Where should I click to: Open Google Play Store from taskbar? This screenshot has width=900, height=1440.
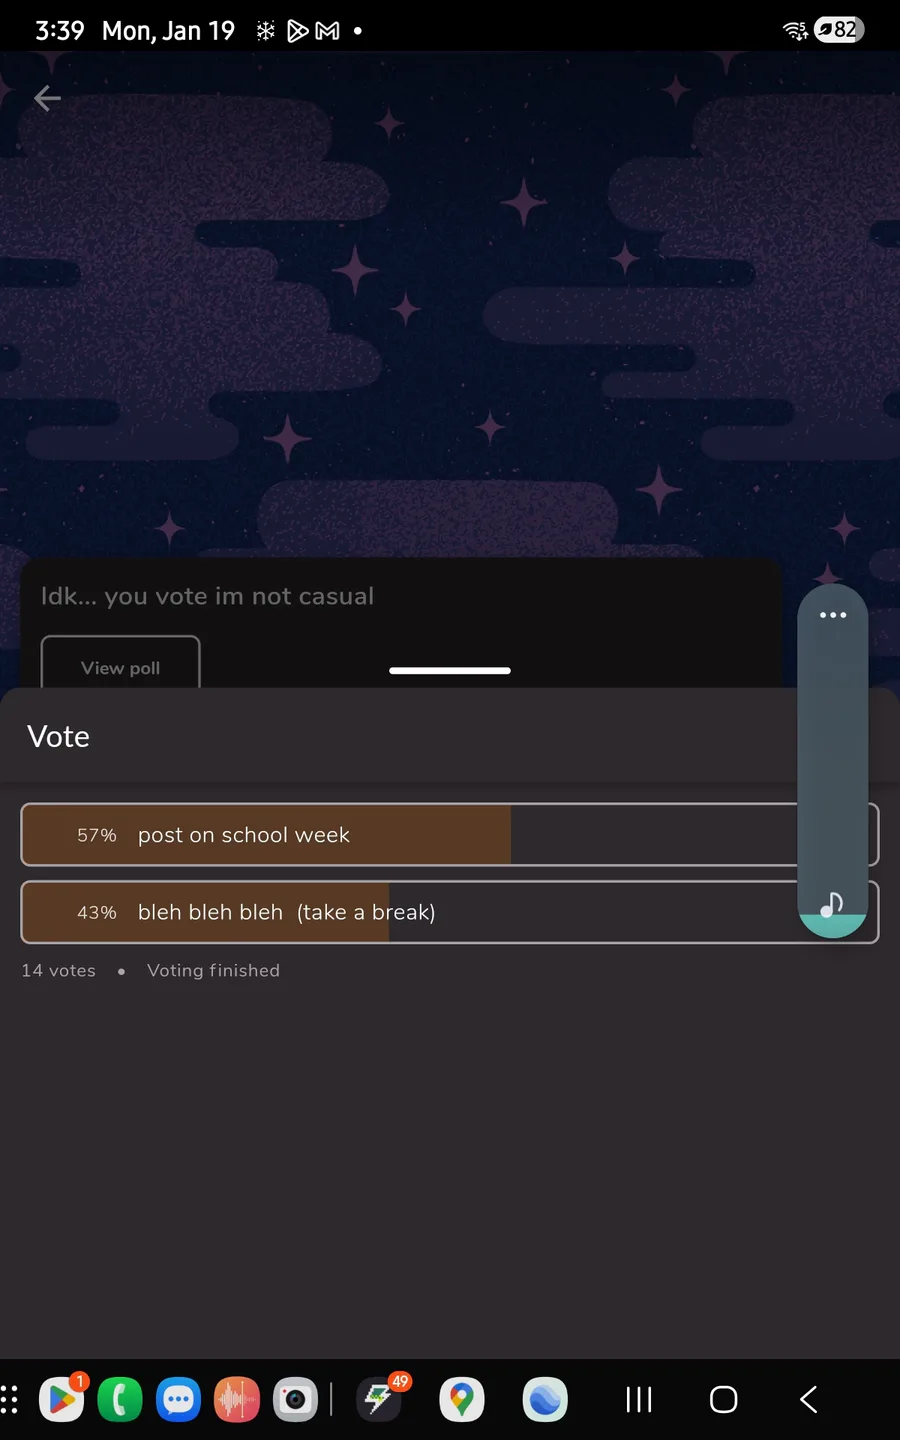pos(62,1399)
